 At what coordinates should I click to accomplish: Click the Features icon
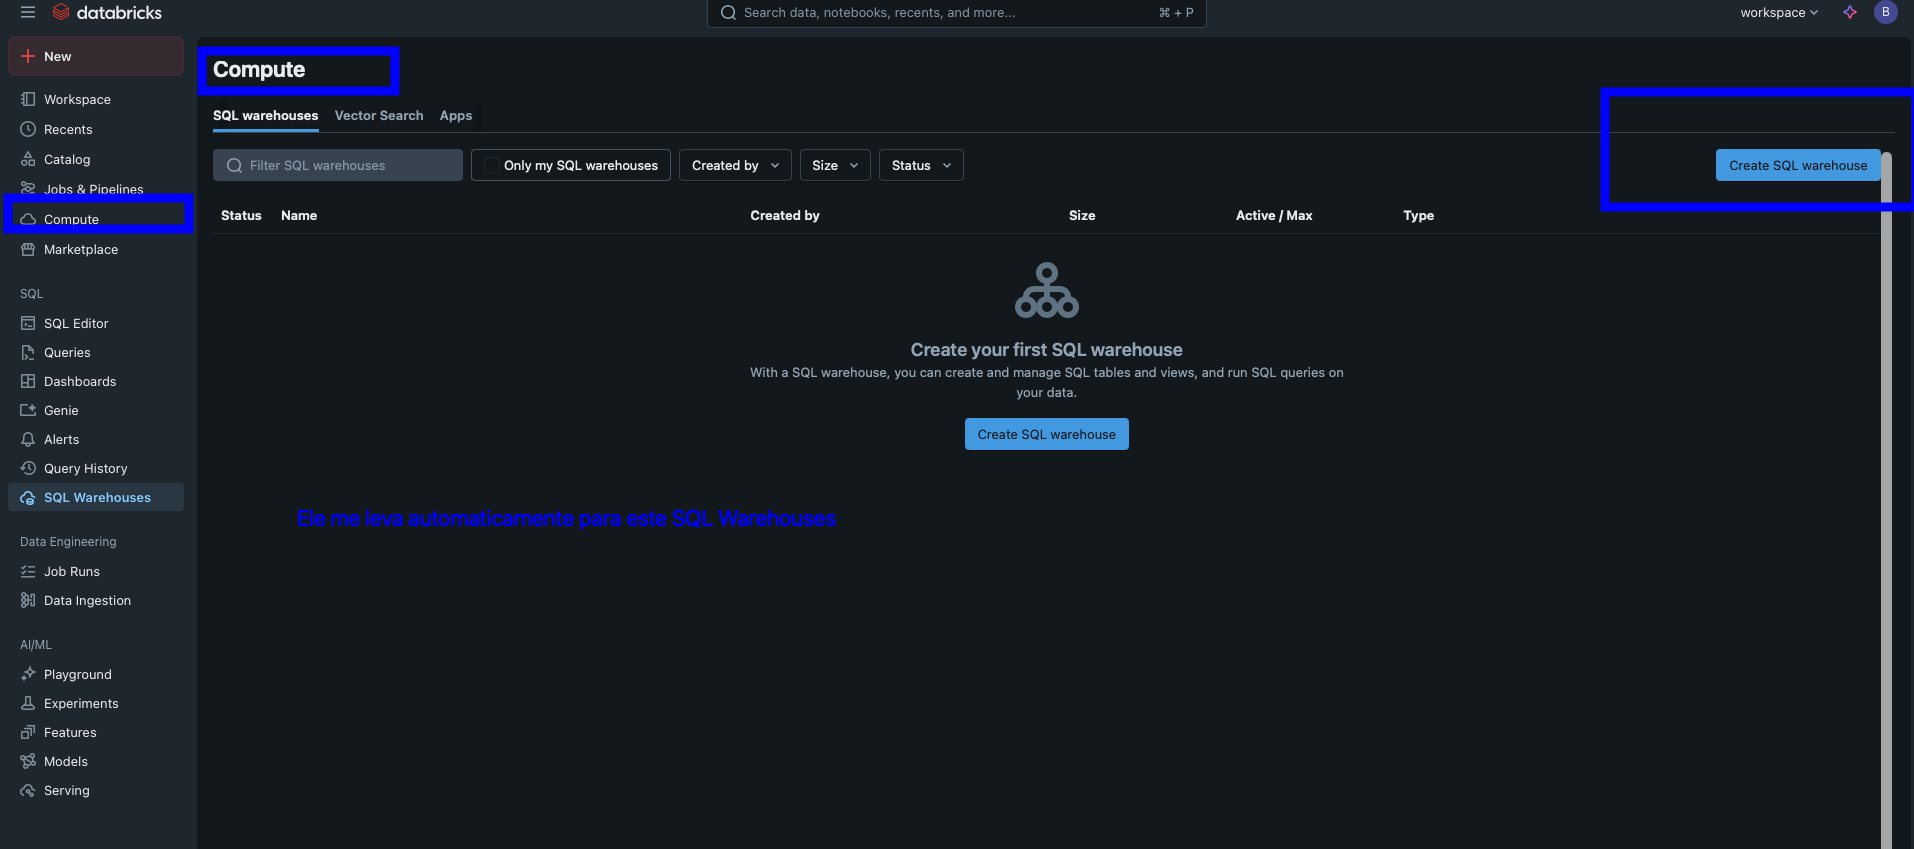(x=28, y=732)
